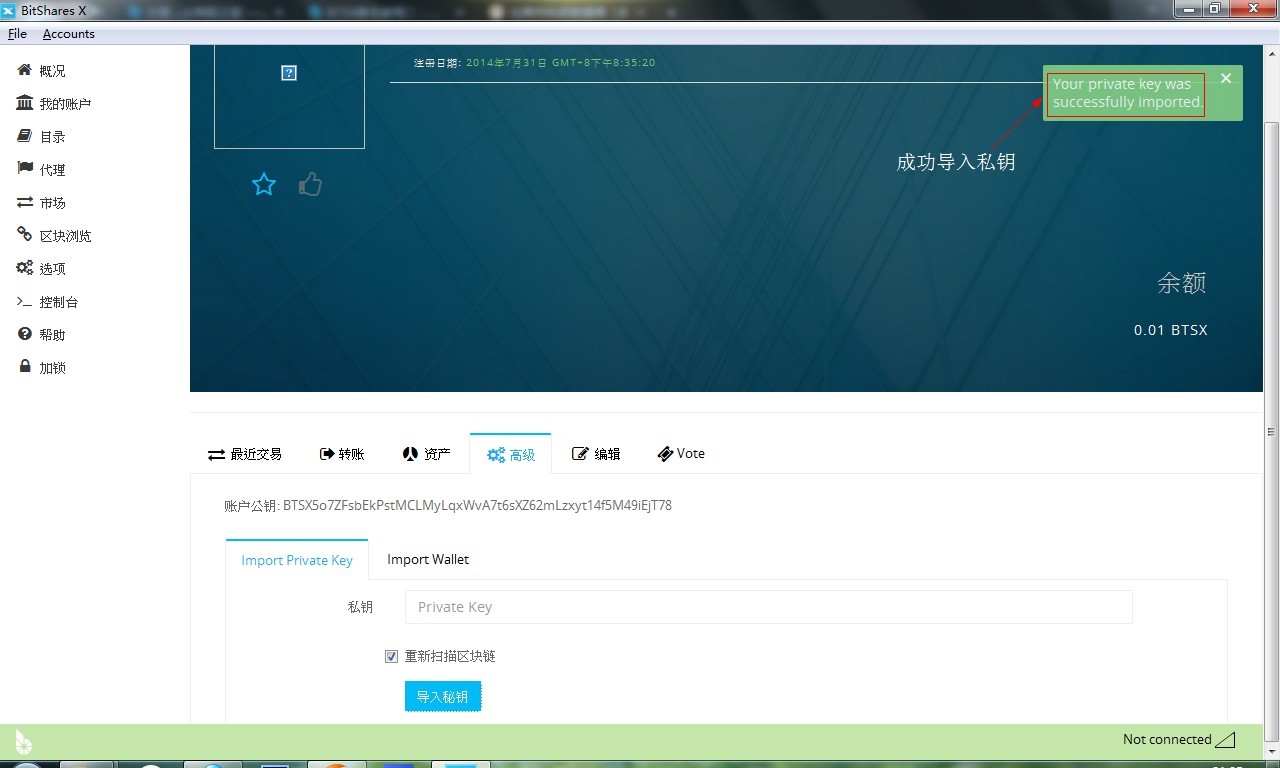Click the Not connected status text

point(1167,740)
